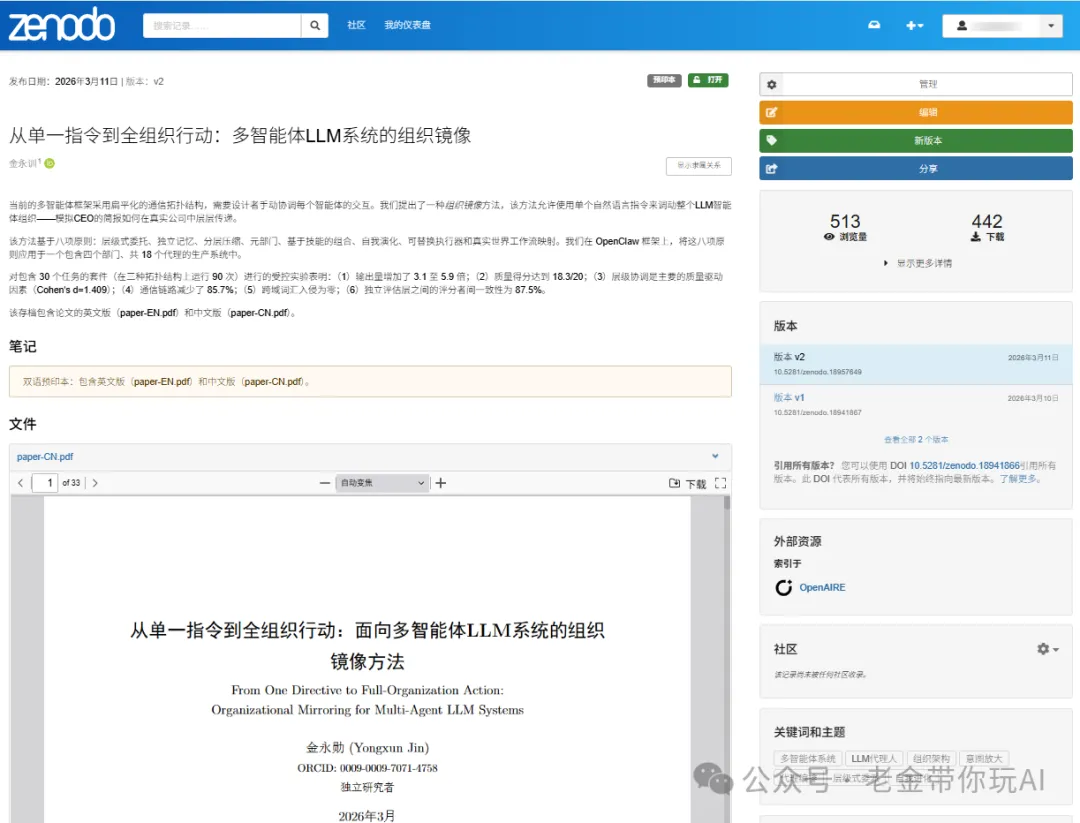Zoom out the PDF with minus icon
The height and width of the screenshot is (823, 1080).
pos(324,483)
